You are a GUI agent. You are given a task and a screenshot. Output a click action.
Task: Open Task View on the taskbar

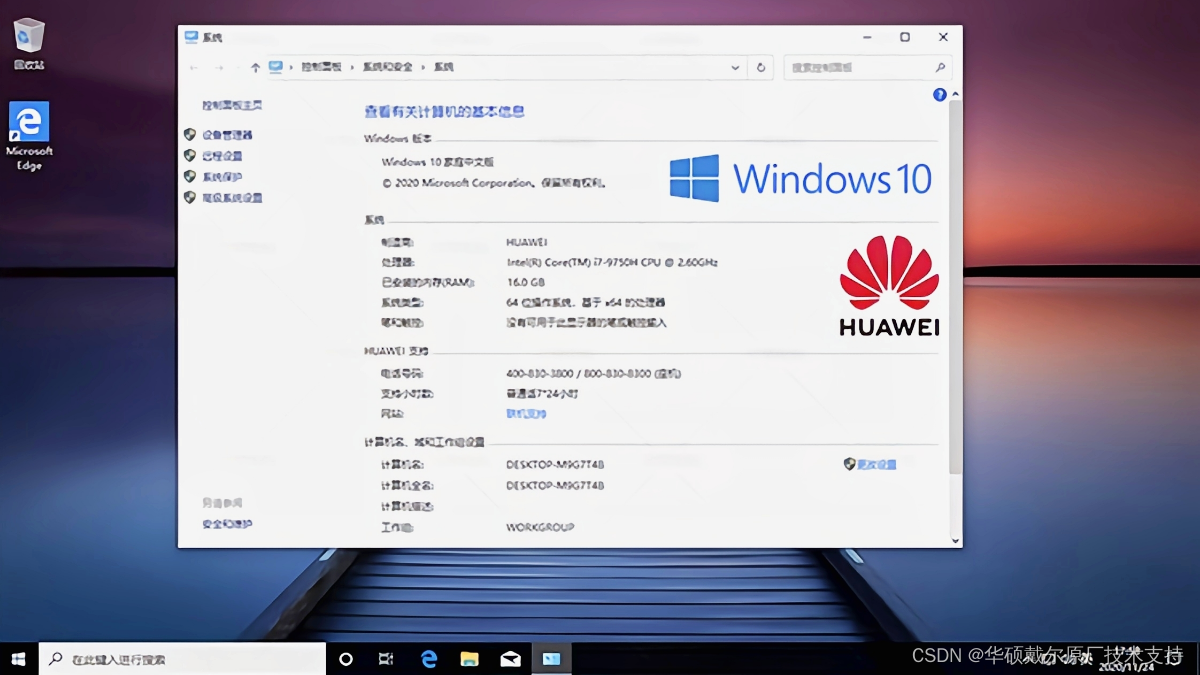tap(386, 659)
